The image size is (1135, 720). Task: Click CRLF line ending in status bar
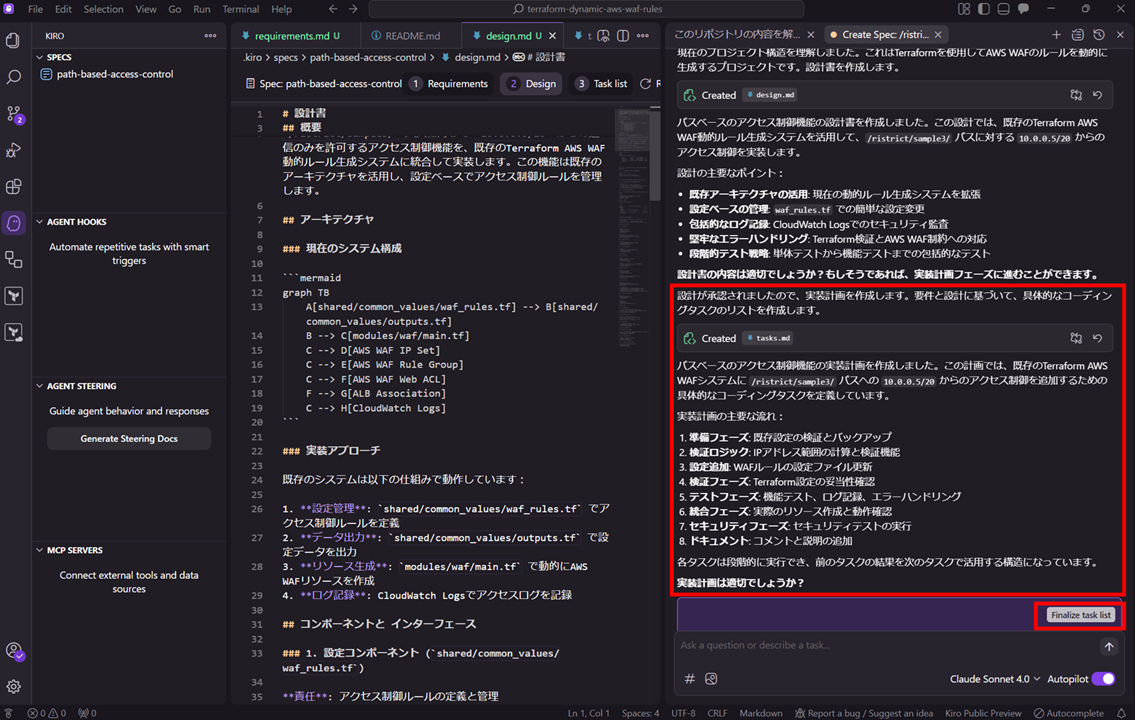[x=717, y=713]
